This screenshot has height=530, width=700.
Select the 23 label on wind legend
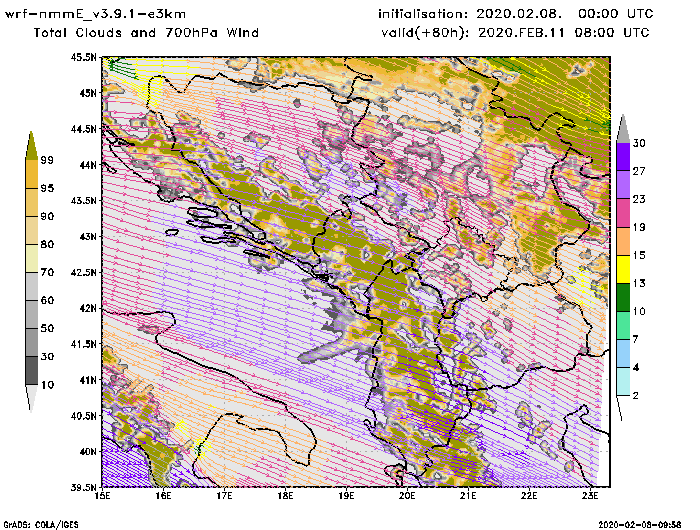pyautogui.click(x=639, y=199)
